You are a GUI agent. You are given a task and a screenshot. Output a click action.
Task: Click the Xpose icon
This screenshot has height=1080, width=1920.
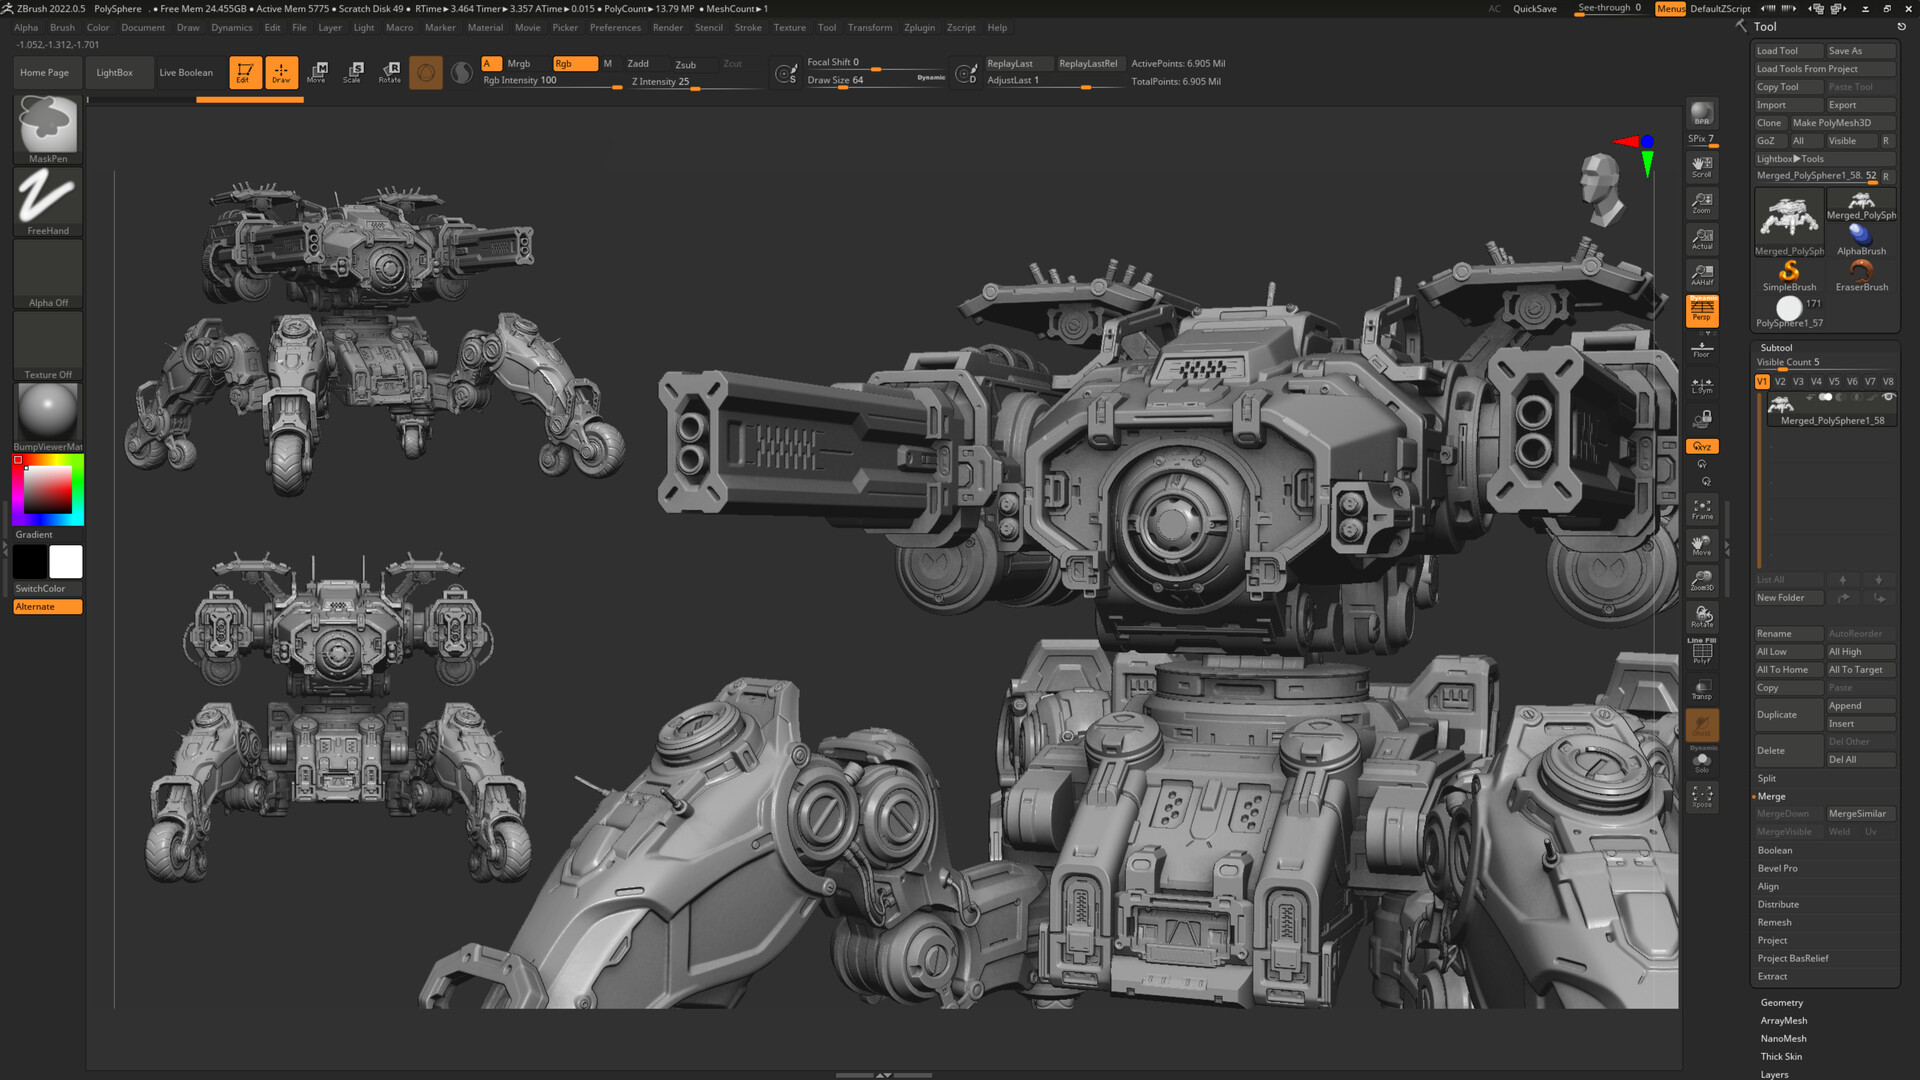[x=1701, y=797]
